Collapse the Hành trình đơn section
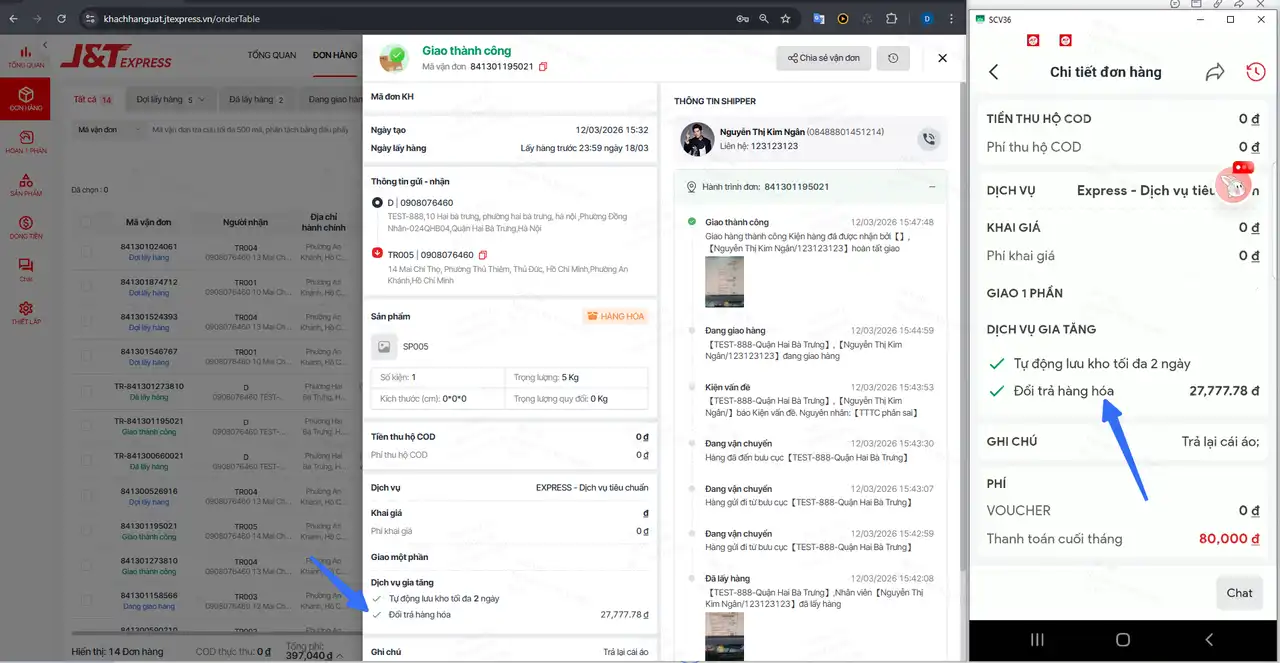The image size is (1280, 663). 932,187
